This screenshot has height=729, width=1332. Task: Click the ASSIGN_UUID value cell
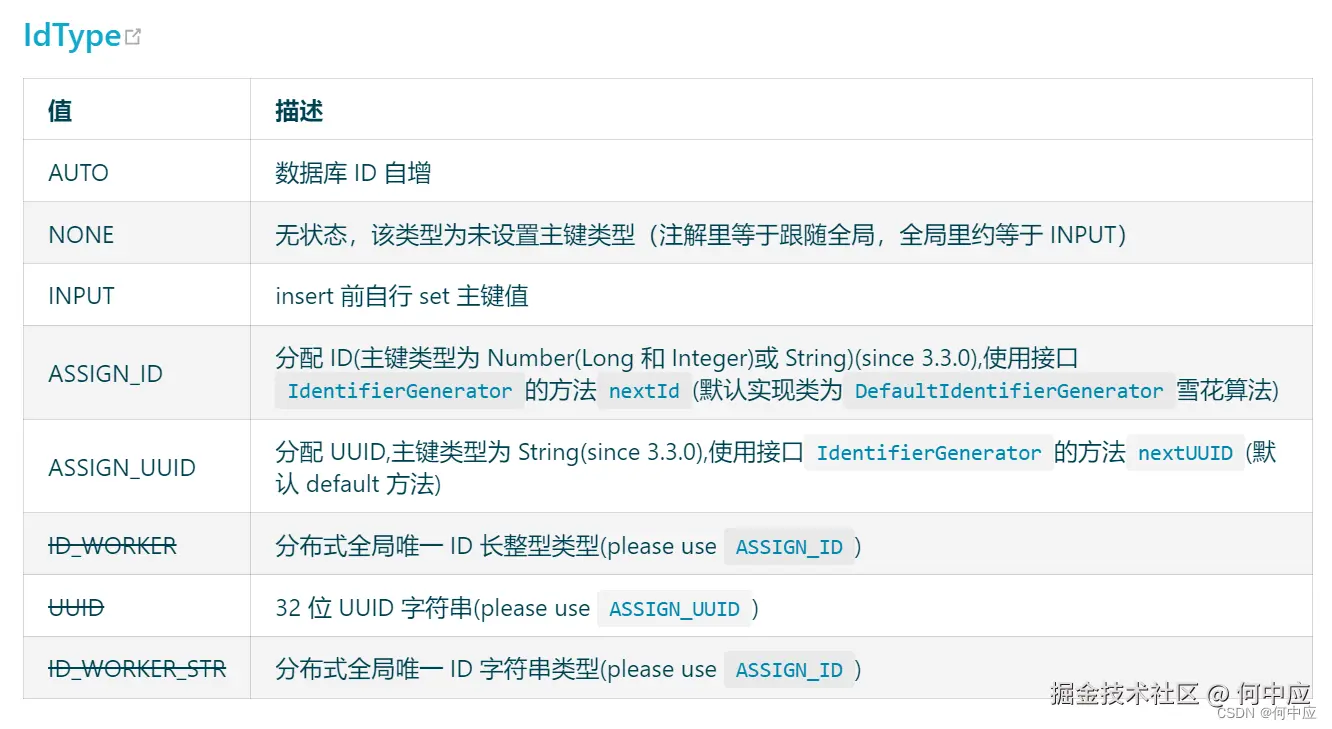pos(121,467)
